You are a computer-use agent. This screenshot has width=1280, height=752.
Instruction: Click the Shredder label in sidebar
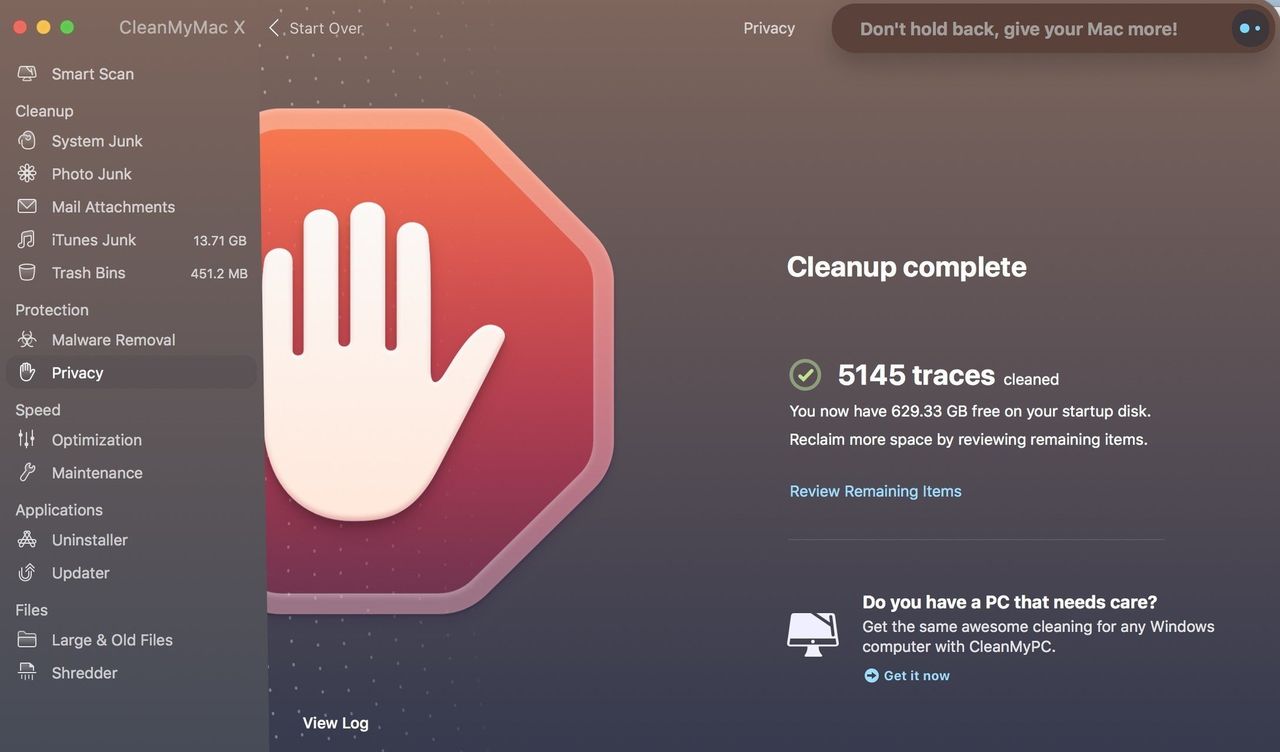[85, 673]
